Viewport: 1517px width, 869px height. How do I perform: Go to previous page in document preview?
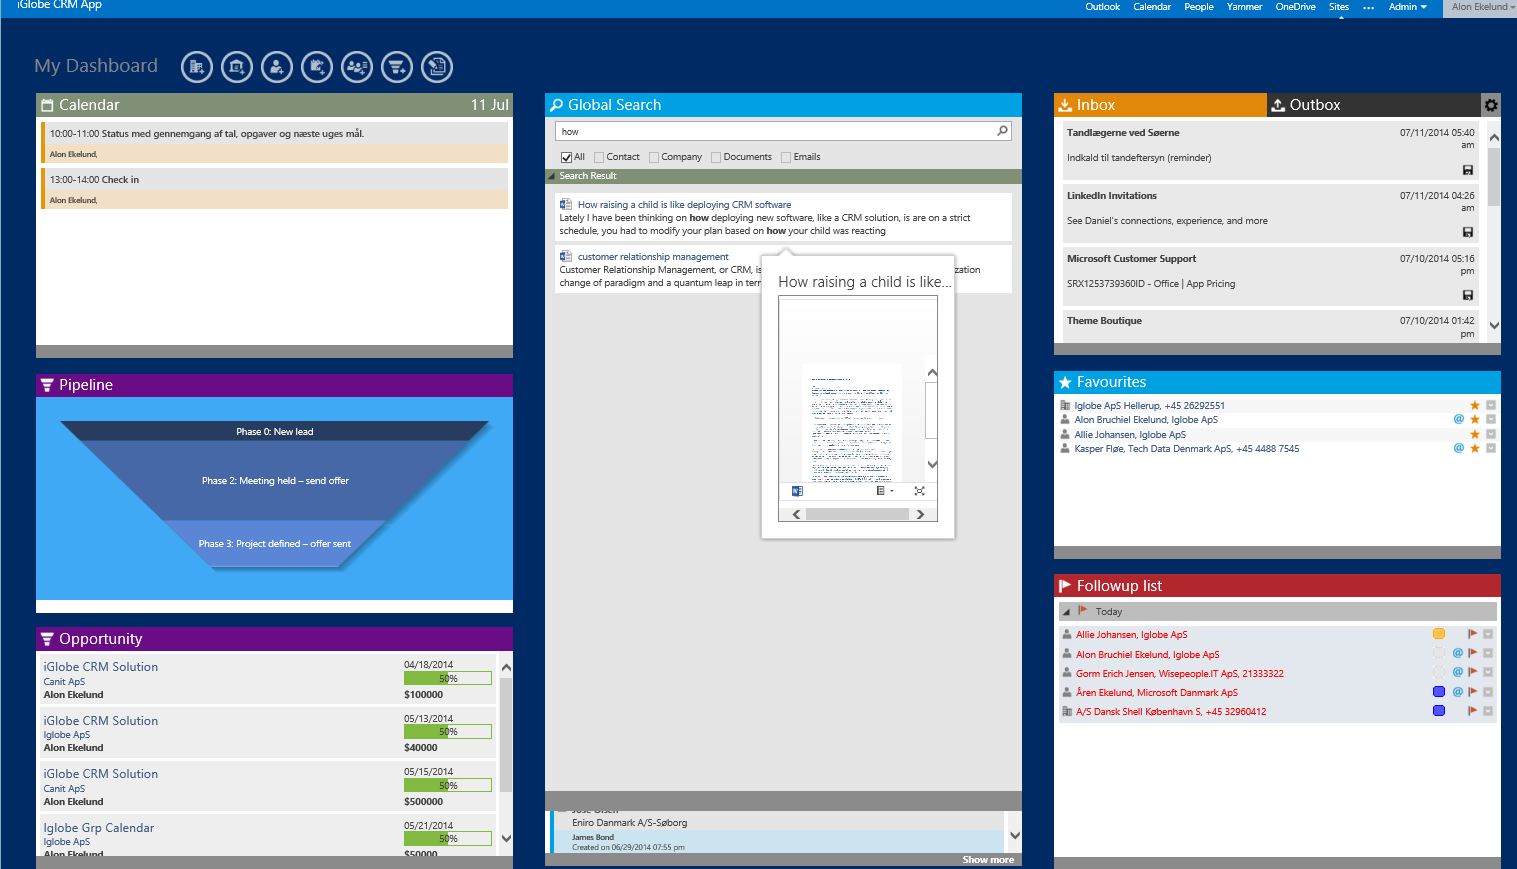coord(796,514)
